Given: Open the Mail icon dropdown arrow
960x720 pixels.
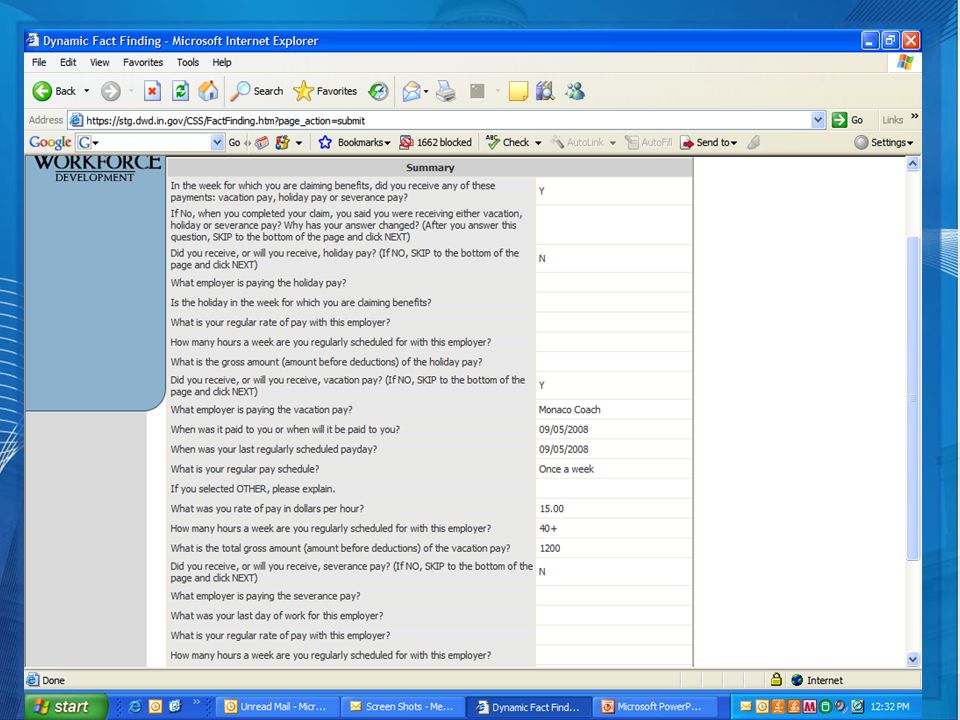Looking at the screenshot, I should coord(426,91).
